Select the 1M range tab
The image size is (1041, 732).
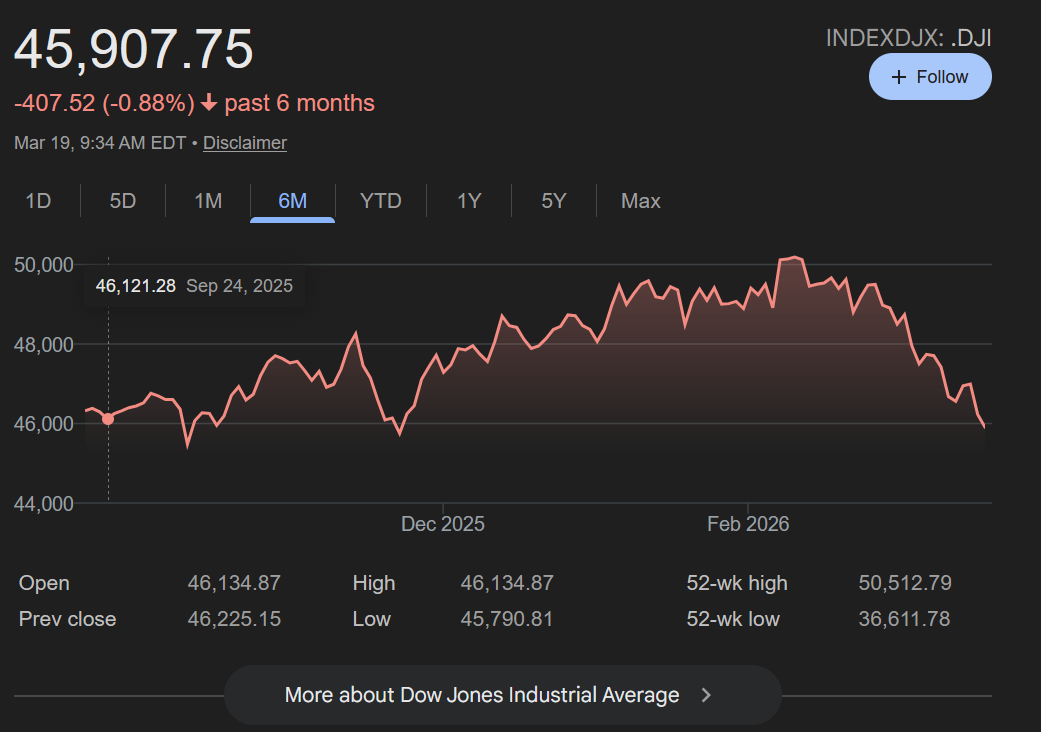click(208, 200)
